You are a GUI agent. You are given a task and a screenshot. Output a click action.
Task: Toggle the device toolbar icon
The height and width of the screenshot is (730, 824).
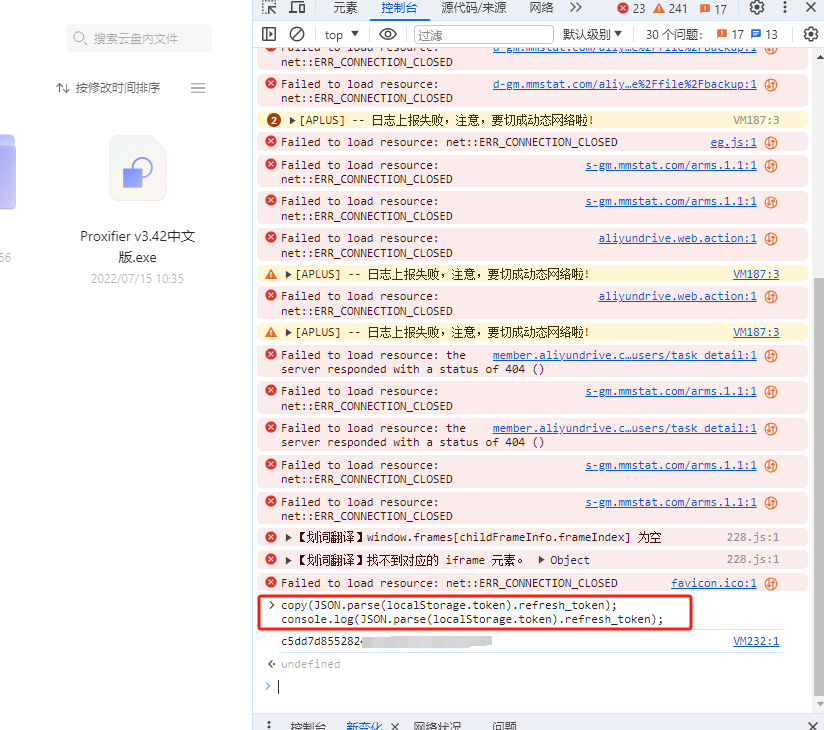(x=297, y=8)
